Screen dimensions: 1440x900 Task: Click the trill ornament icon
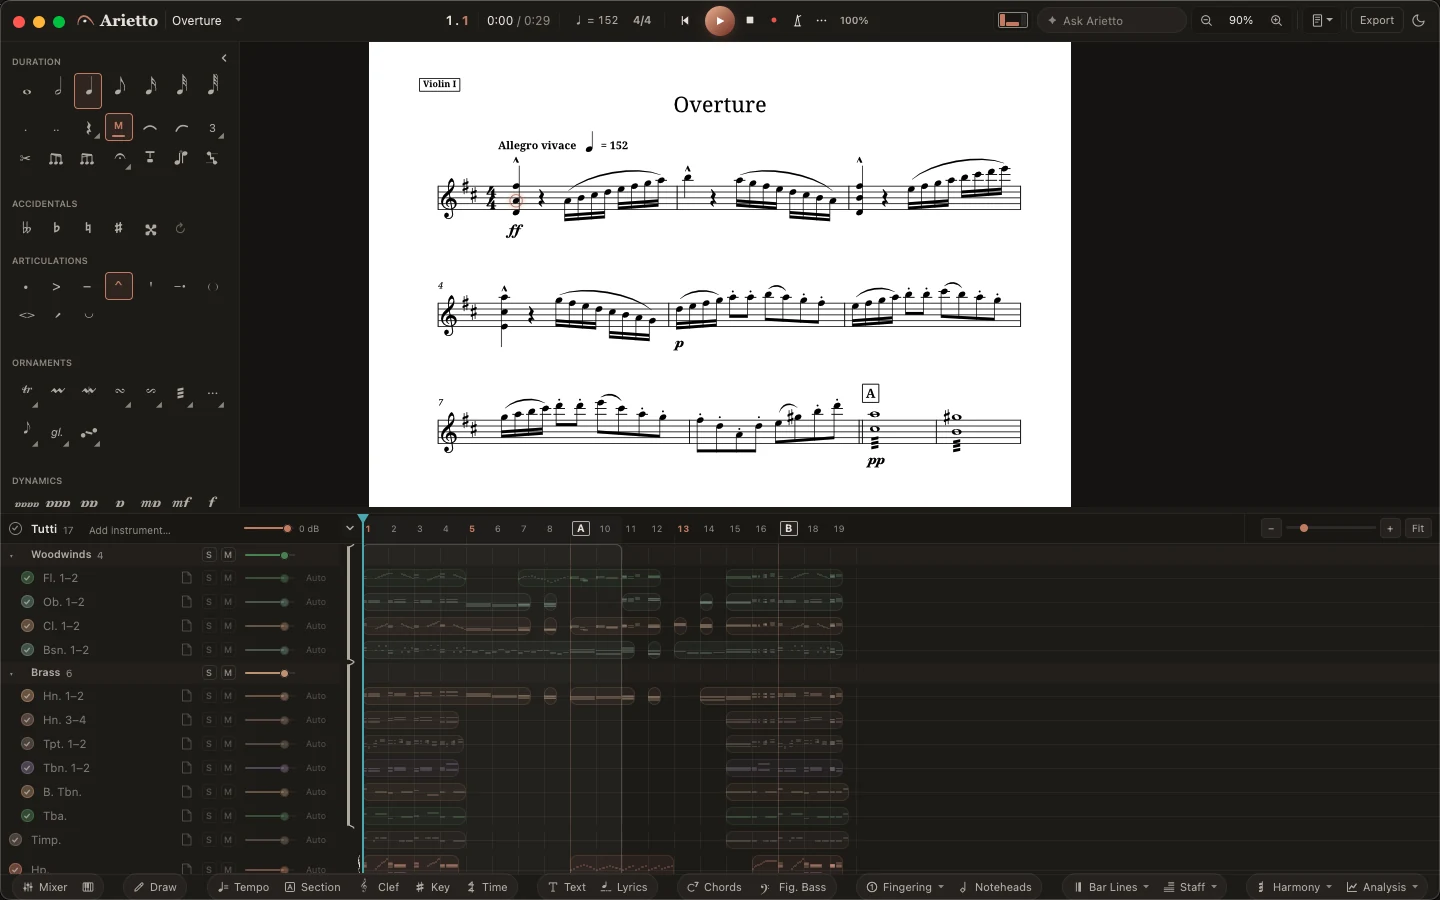point(27,391)
